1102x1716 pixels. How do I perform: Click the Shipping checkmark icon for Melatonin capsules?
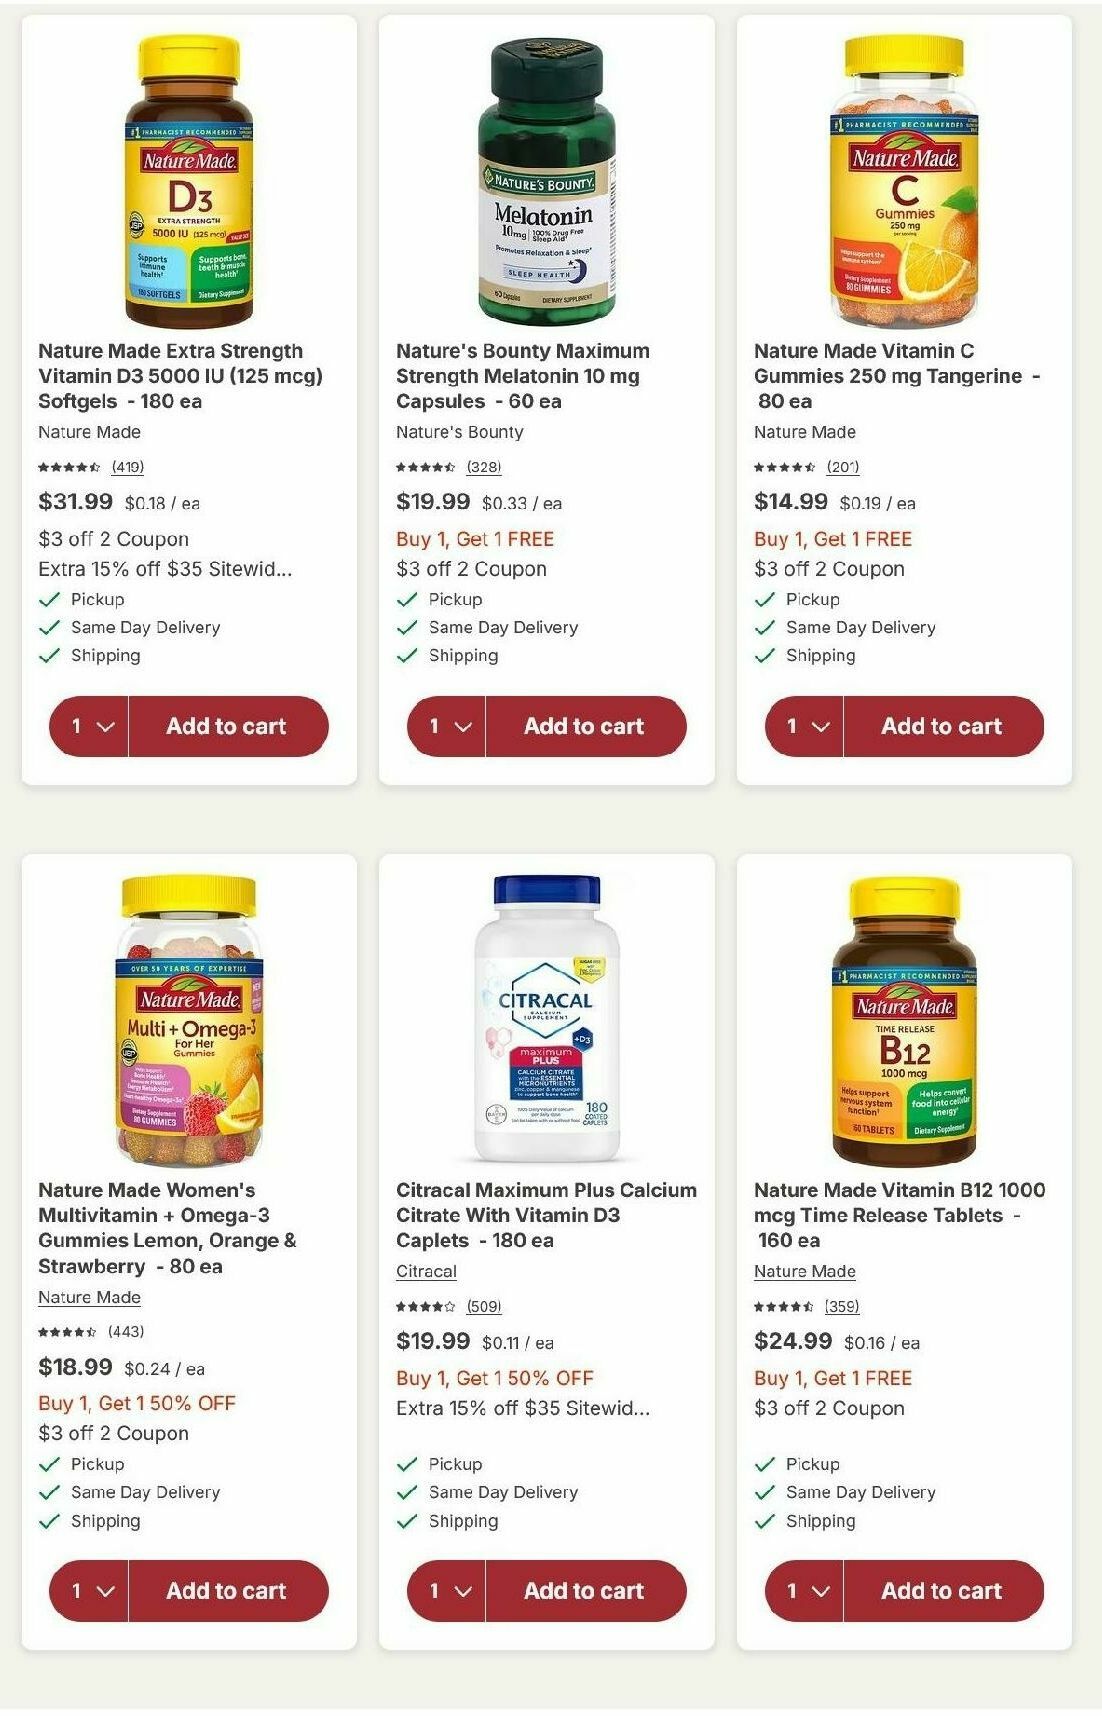click(x=406, y=655)
